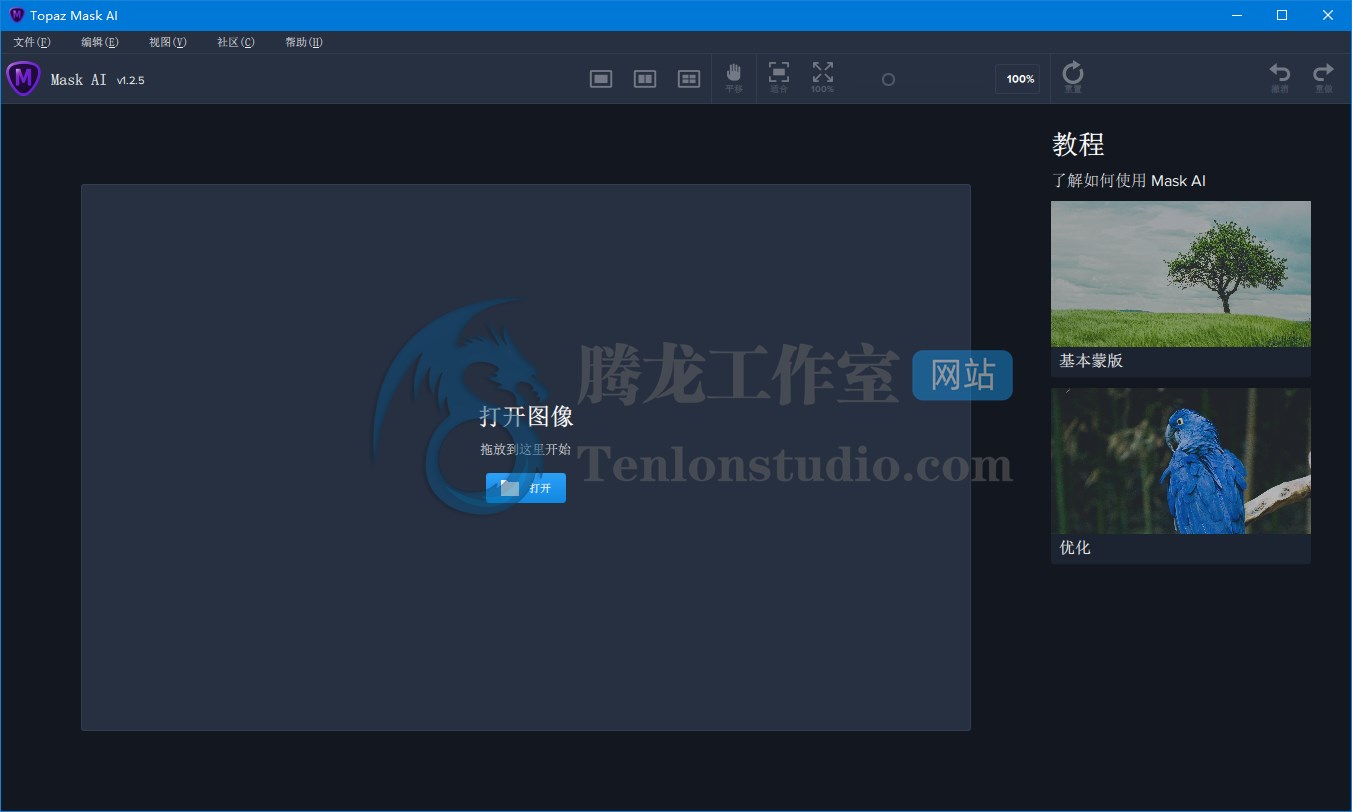Open the 社区 menu
Viewport: 1352px width, 812px height.
tap(235, 42)
